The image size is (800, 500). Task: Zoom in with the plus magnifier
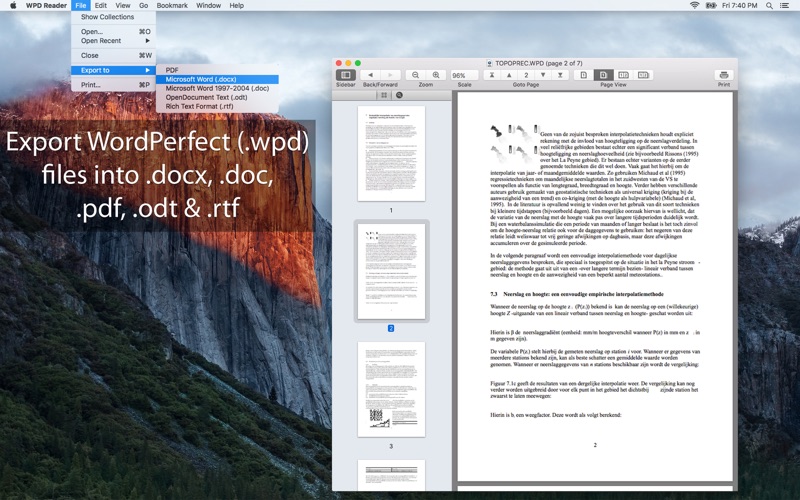tap(436, 75)
